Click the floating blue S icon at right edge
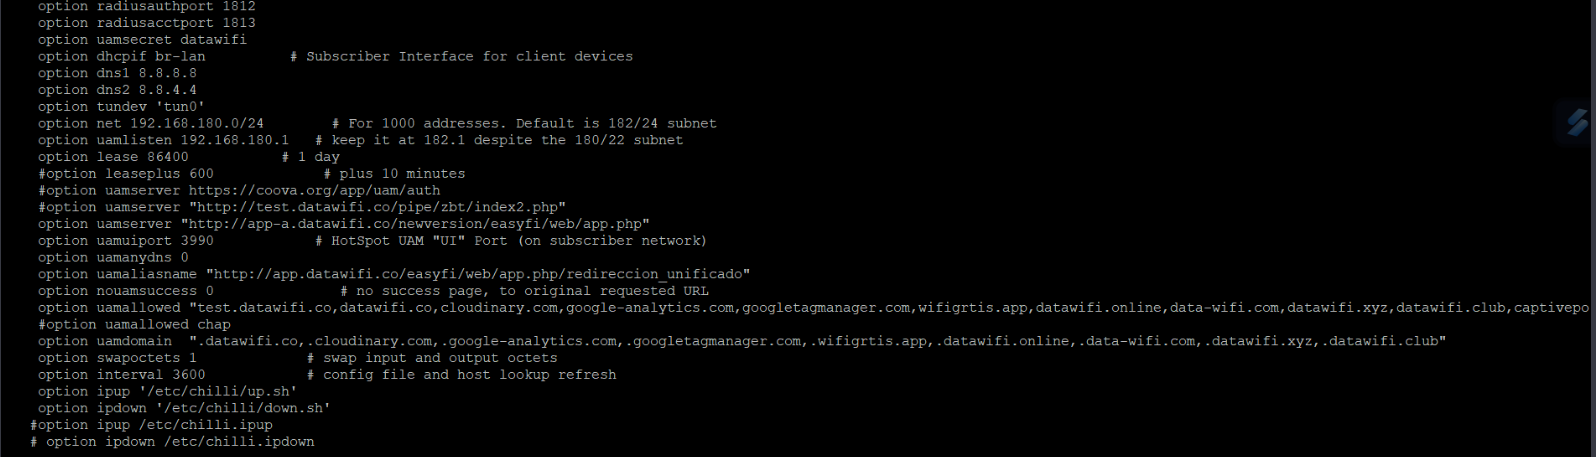1596x457 pixels. (x=1577, y=122)
